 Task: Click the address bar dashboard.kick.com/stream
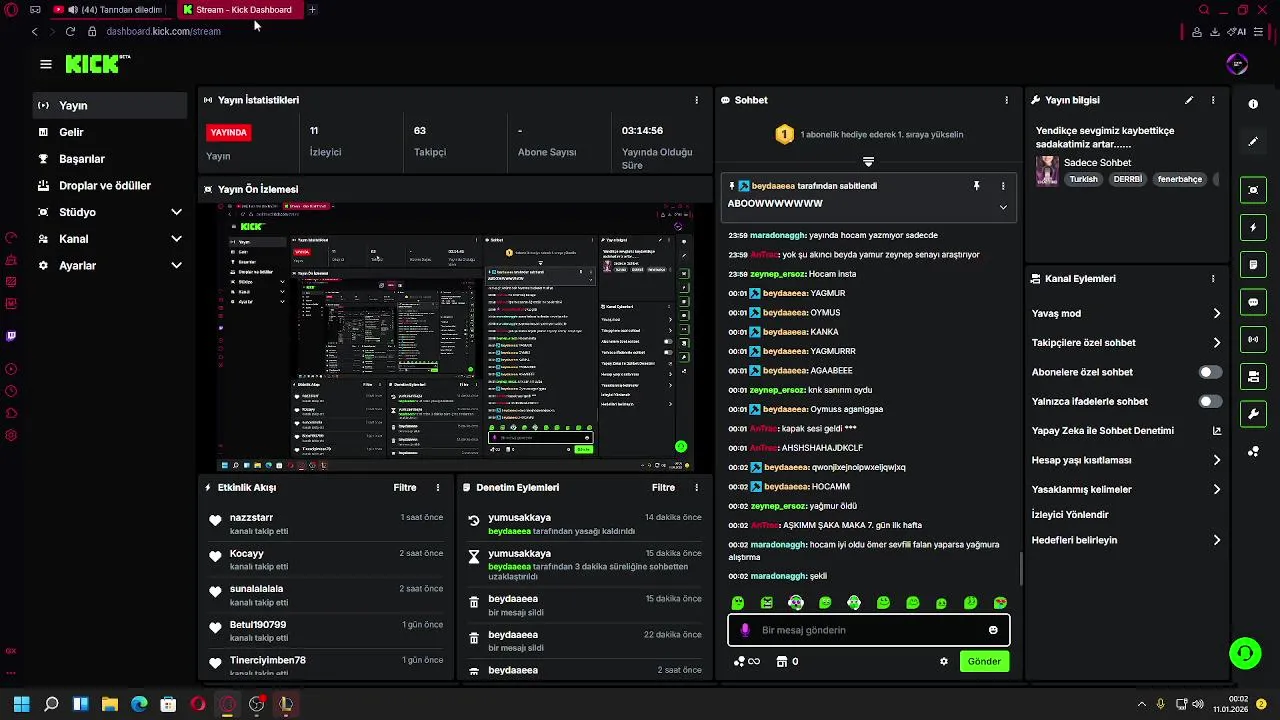click(163, 31)
